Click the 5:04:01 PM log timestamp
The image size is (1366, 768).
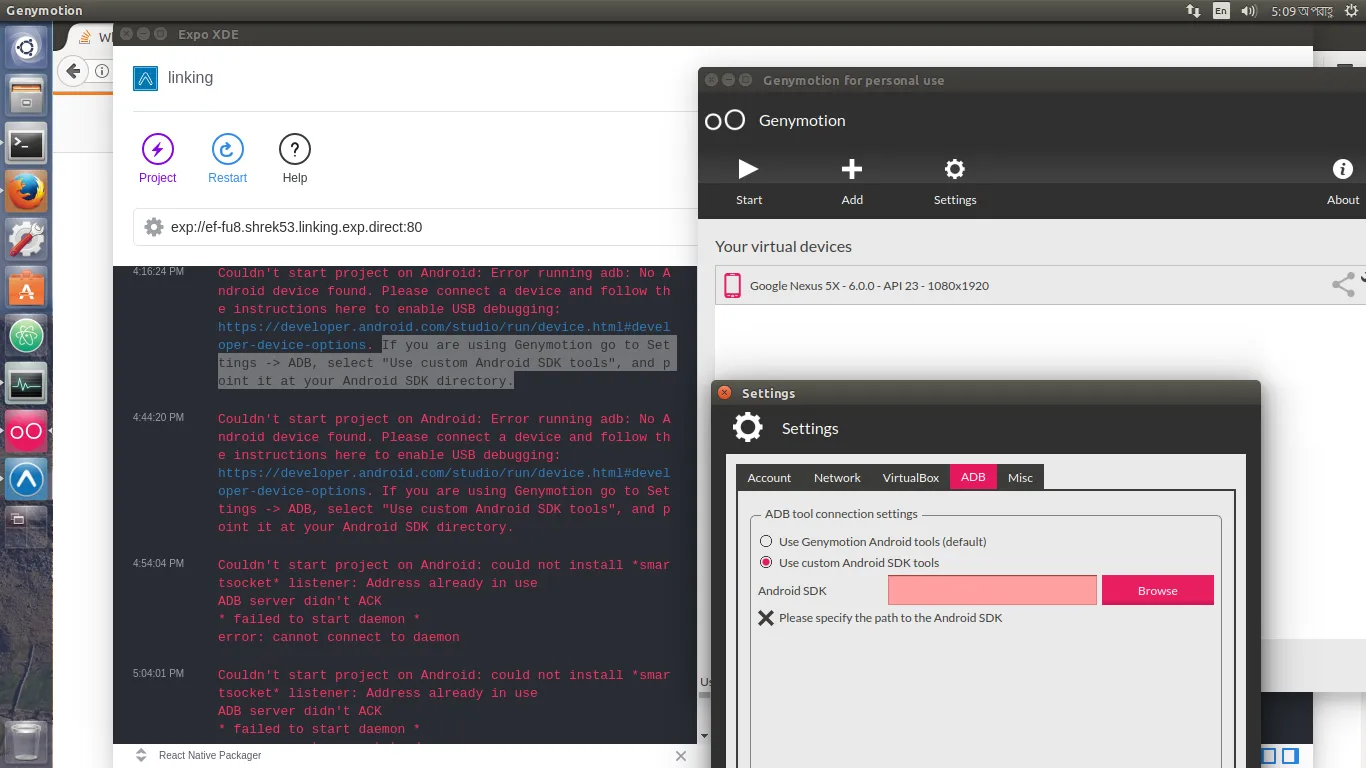click(x=158, y=674)
